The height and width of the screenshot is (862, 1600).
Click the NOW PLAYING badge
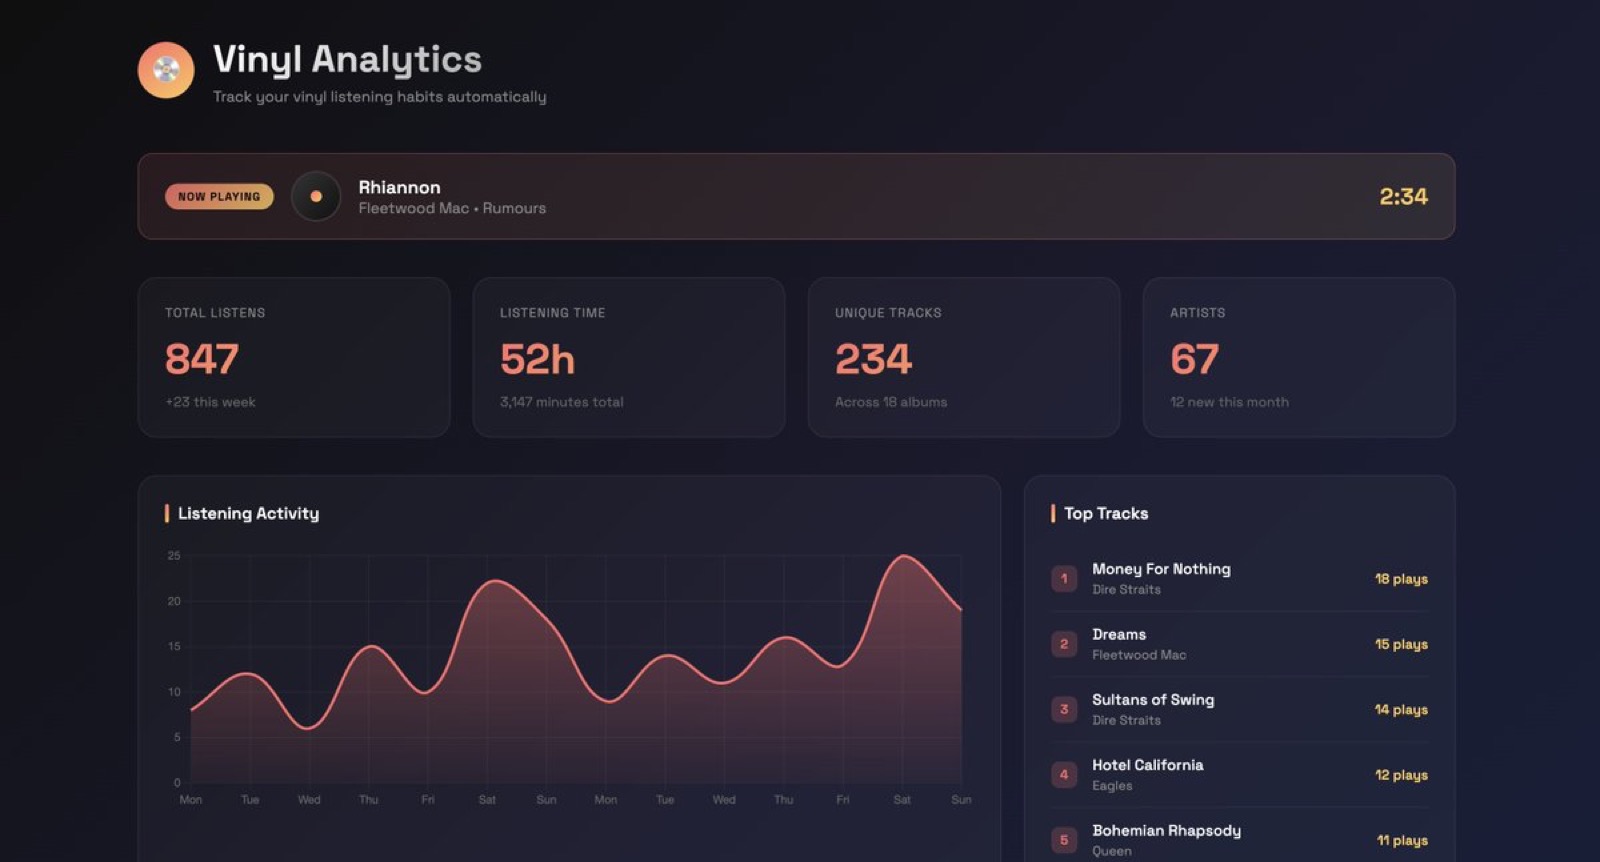219,196
